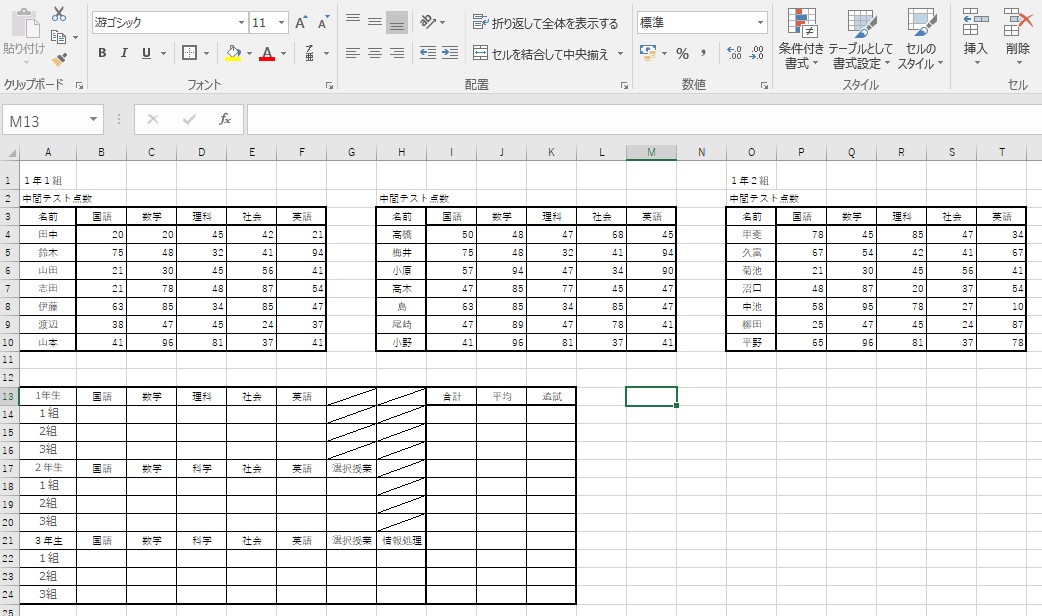Toggle 折り返して全体を表示する wrap text

[544, 21]
